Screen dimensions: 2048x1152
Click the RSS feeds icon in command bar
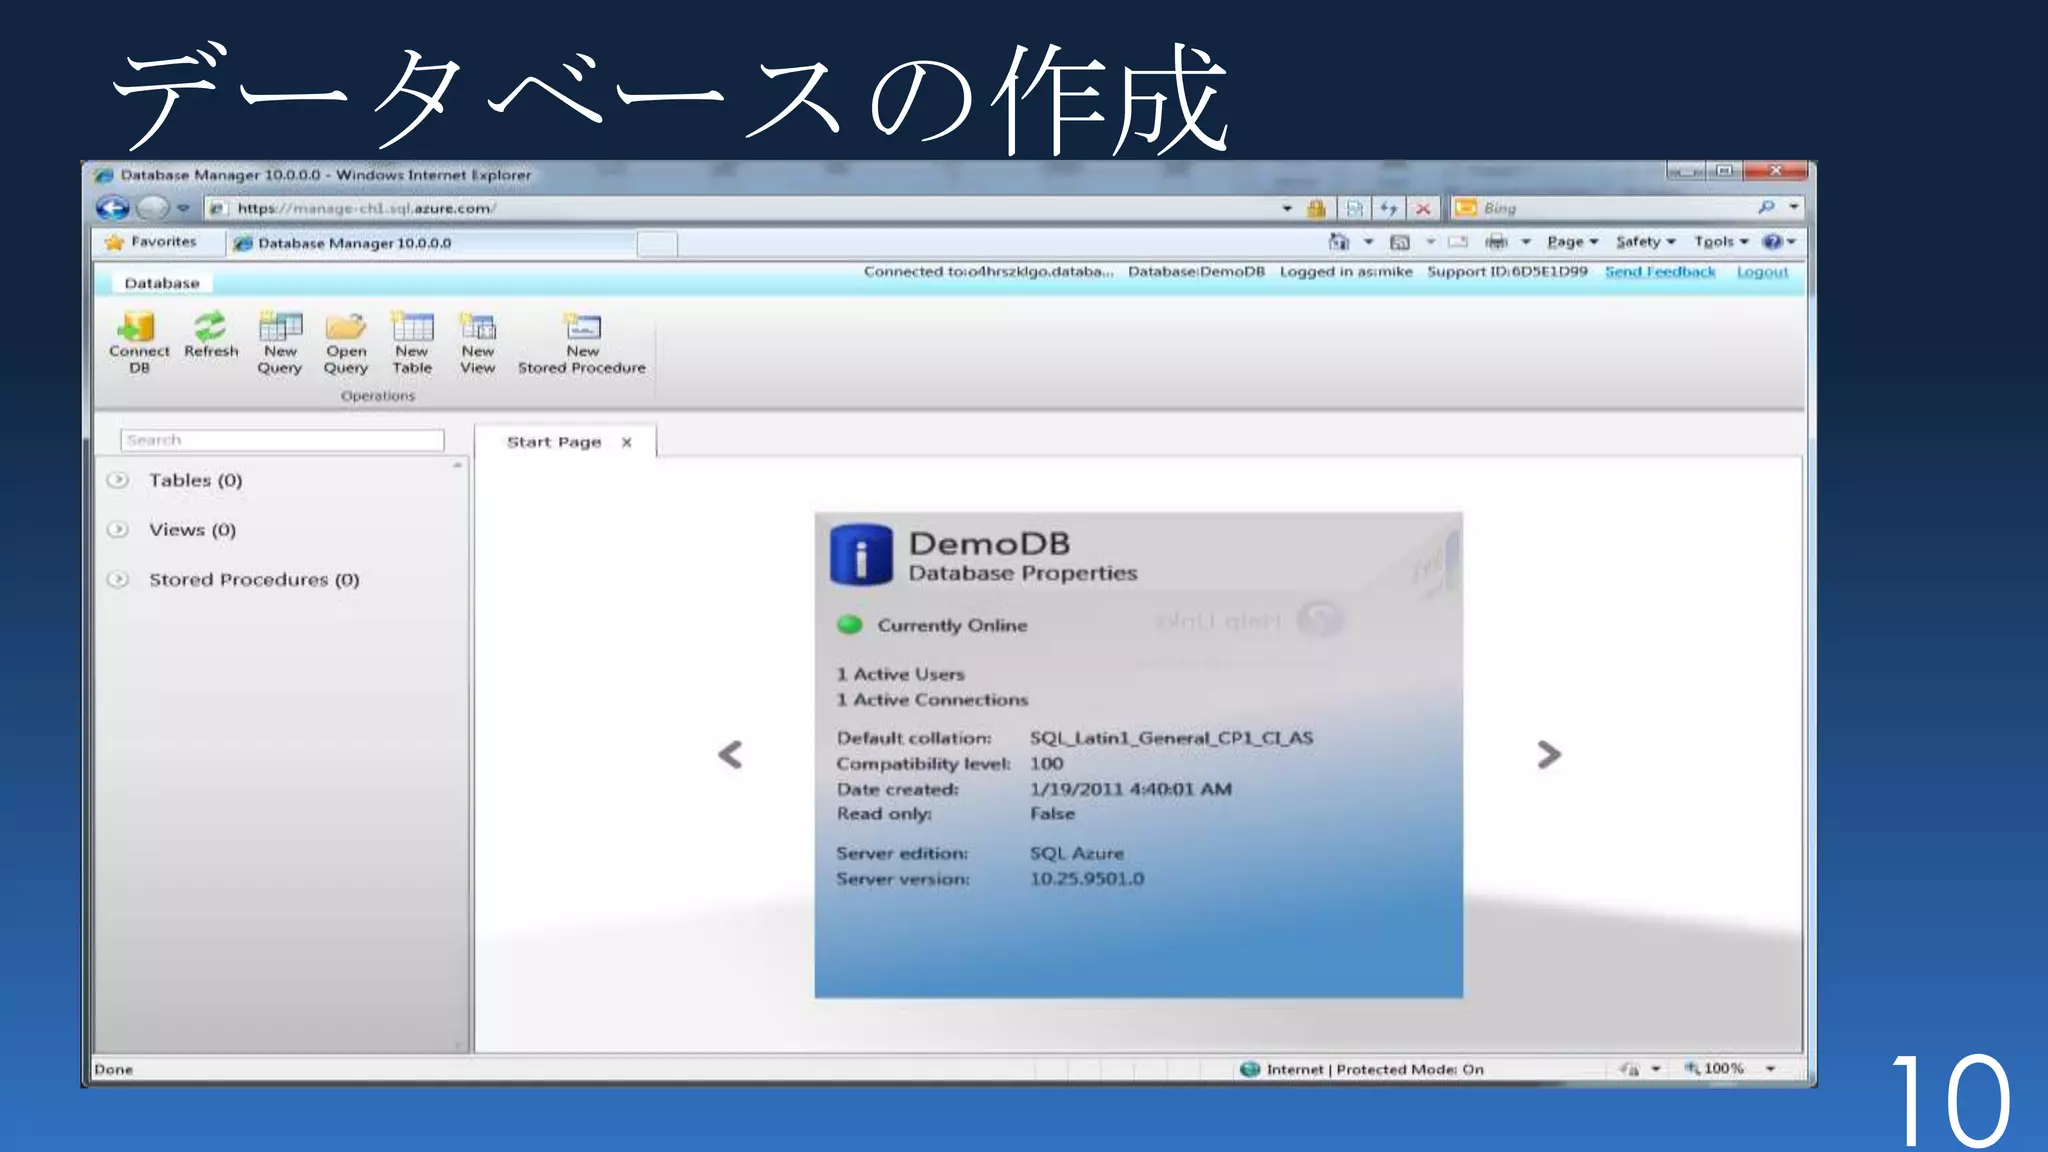click(x=1400, y=242)
